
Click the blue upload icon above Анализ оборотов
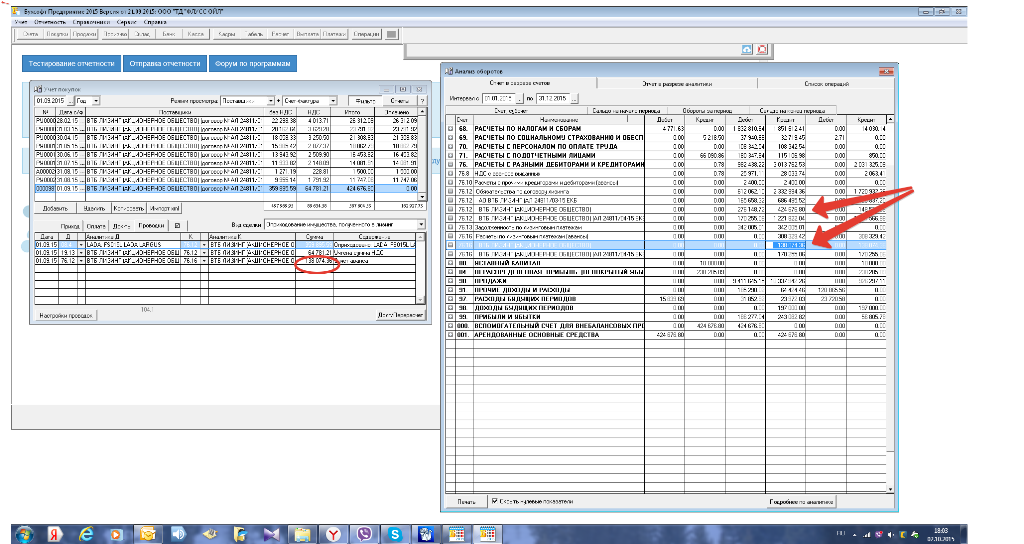click(746, 49)
